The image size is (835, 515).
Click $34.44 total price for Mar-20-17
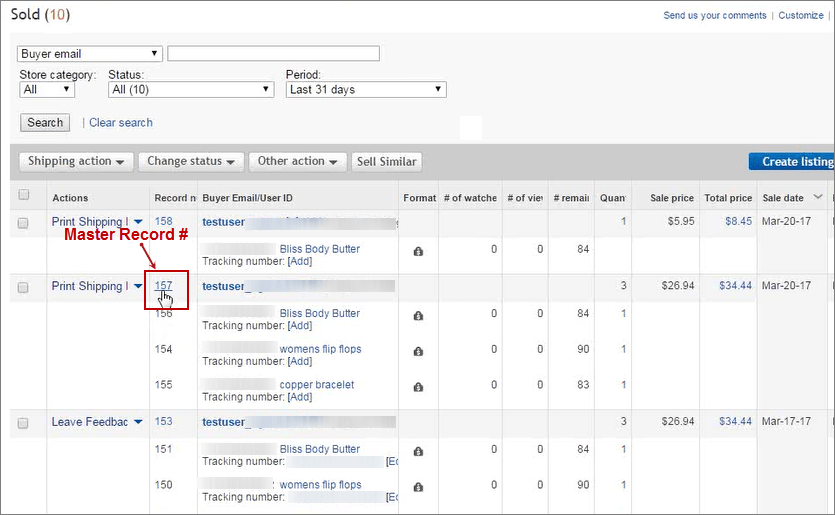[735, 285]
